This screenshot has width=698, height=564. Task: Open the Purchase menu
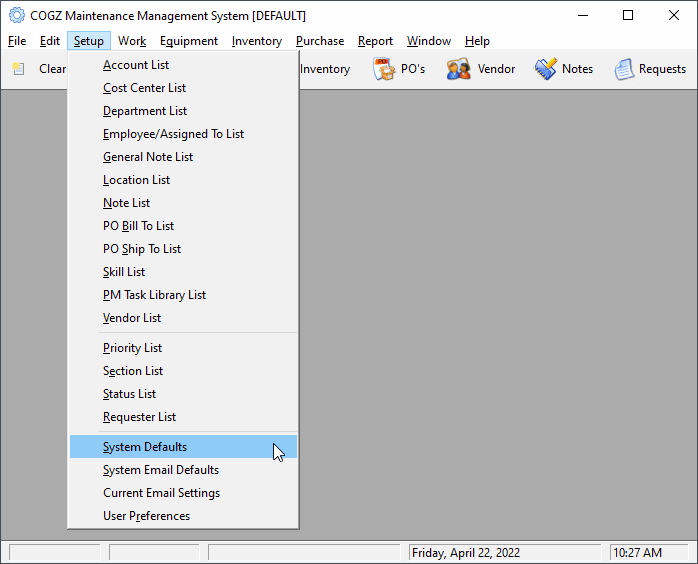(320, 41)
